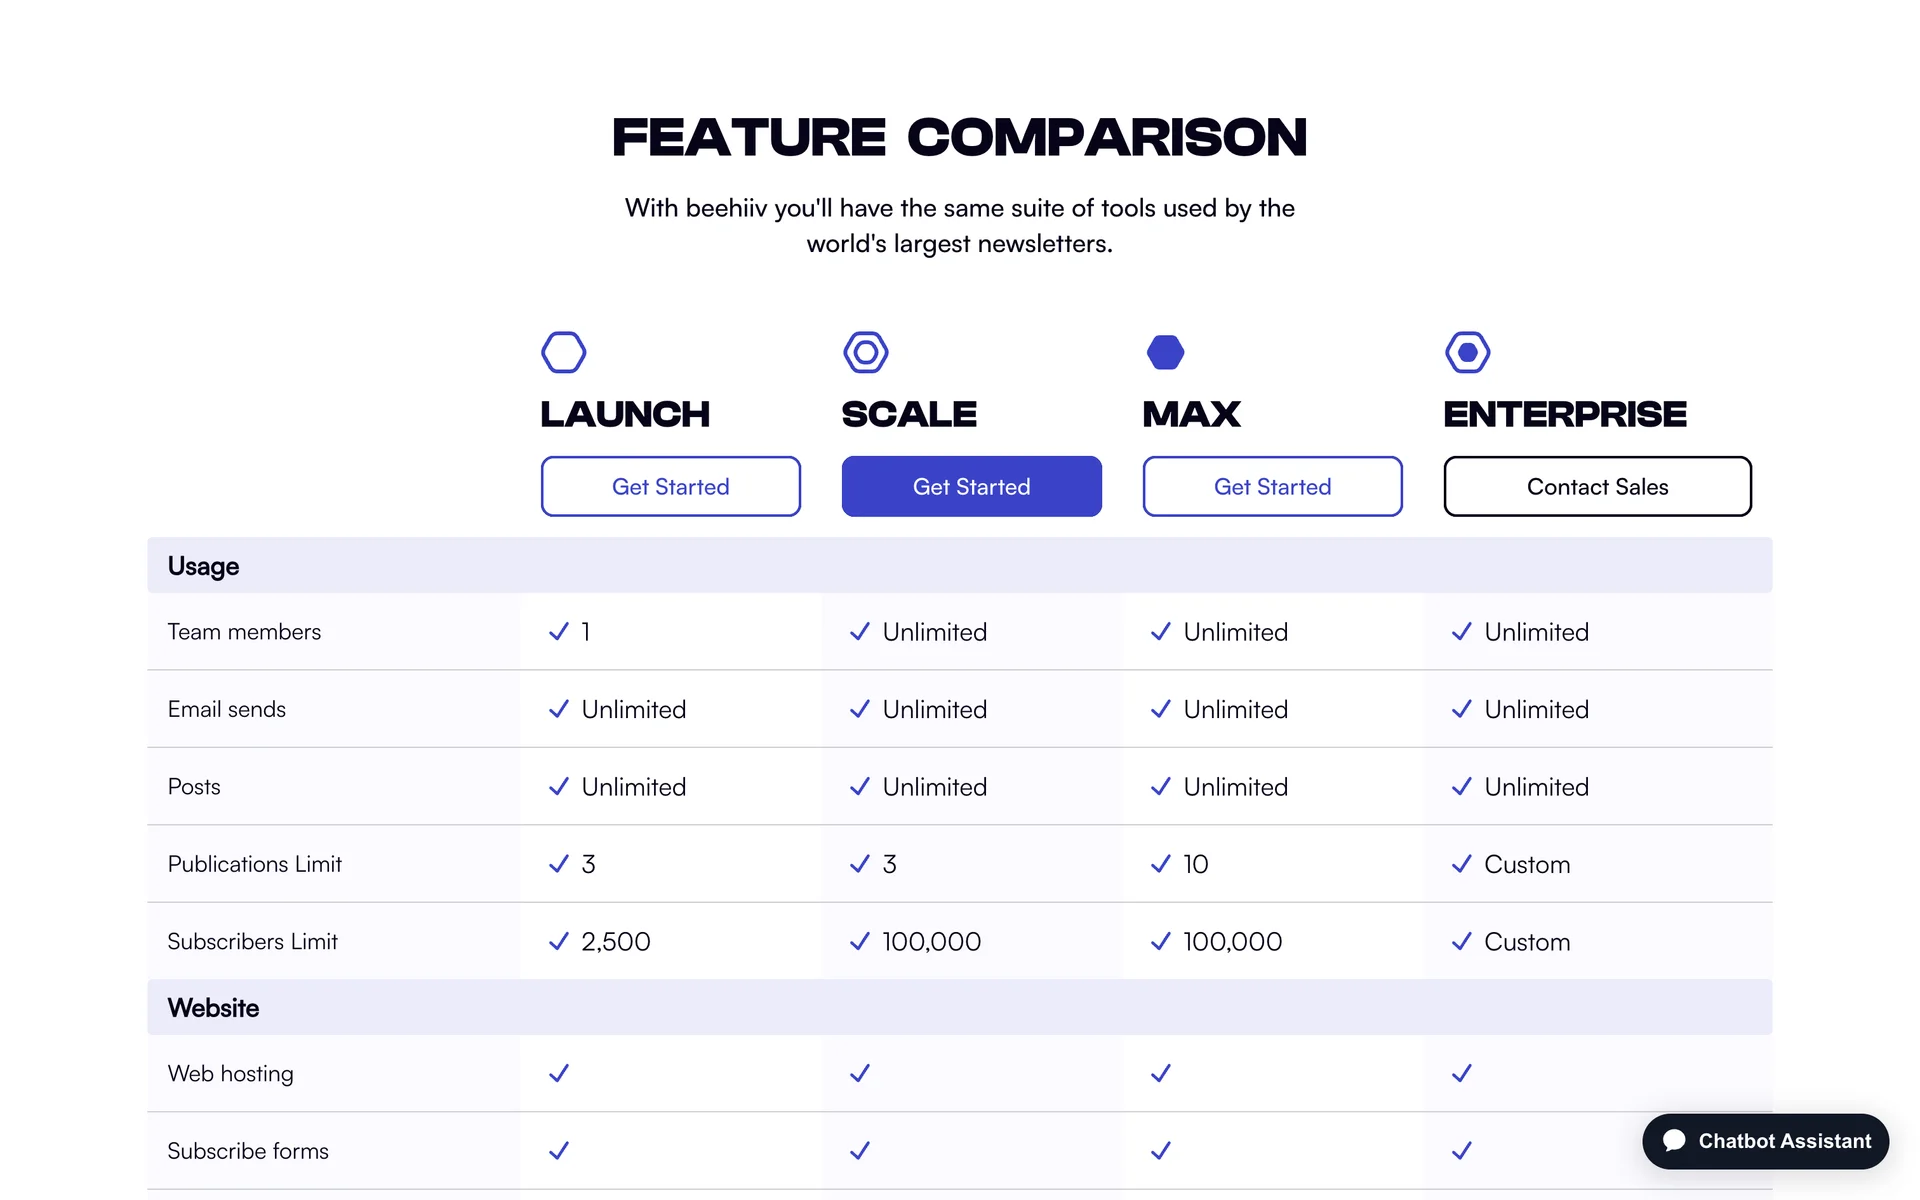This screenshot has height=1200, width=1920.
Task: Click the Scale plan double-hexagon icon
Action: click(865, 352)
